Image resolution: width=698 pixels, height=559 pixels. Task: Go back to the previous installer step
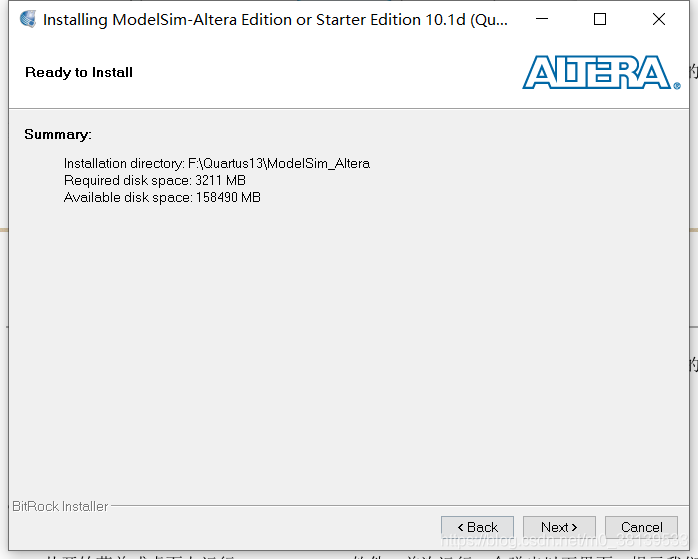pos(477,527)
